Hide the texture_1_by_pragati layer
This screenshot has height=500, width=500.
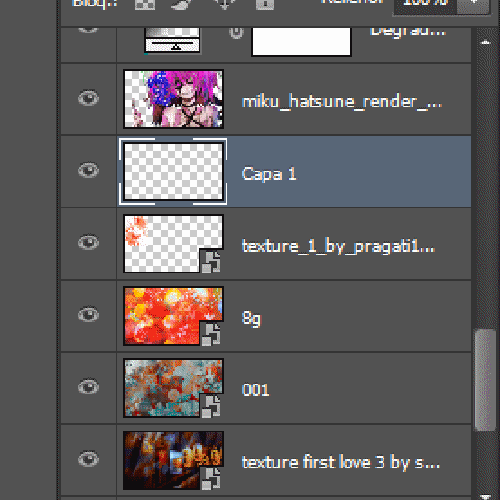tap(88, 242)
